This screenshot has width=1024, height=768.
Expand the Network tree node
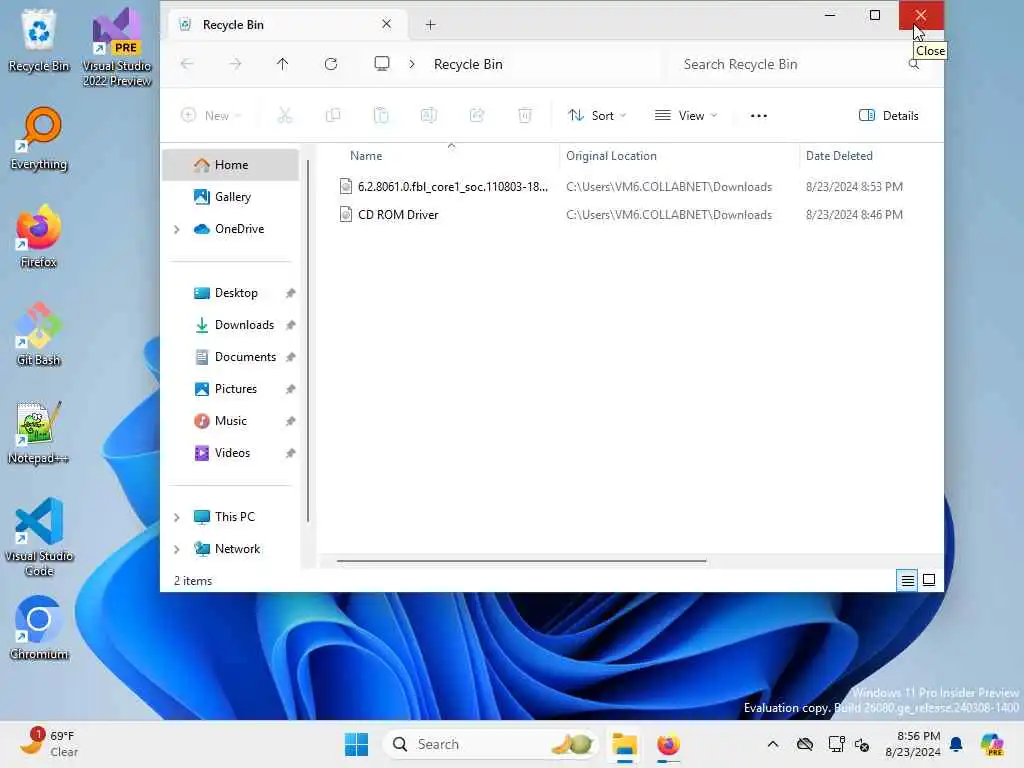[176, 549]
